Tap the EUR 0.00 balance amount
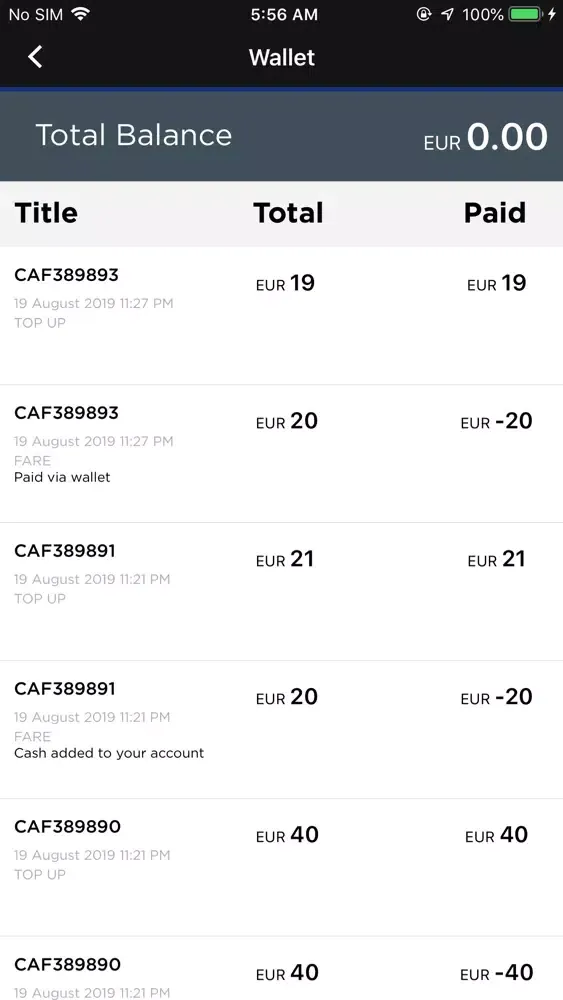This screenshot has width=563, height=1000. [x=485, y=137]
